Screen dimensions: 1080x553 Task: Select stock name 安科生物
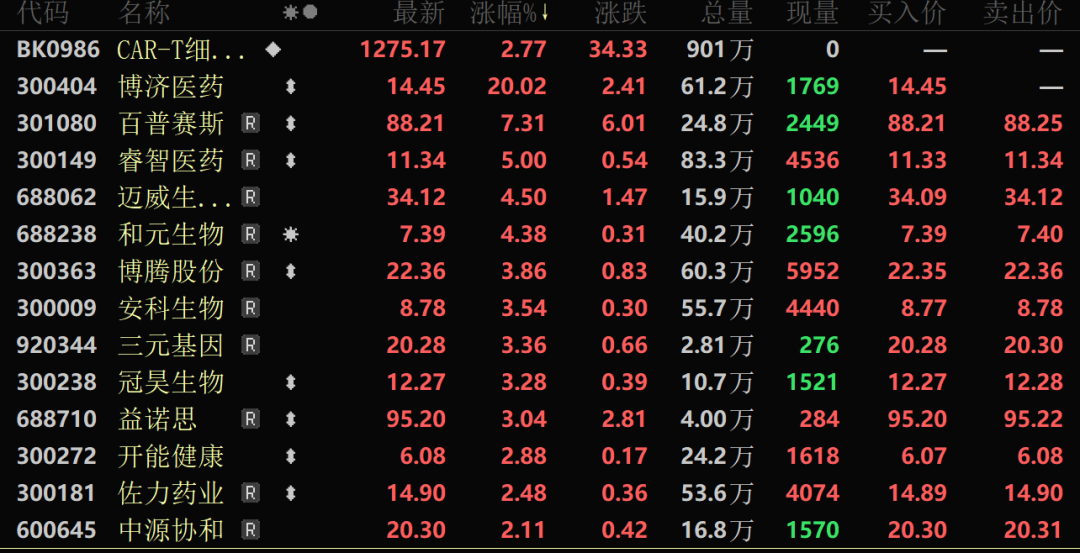click(x=171, y=308)
